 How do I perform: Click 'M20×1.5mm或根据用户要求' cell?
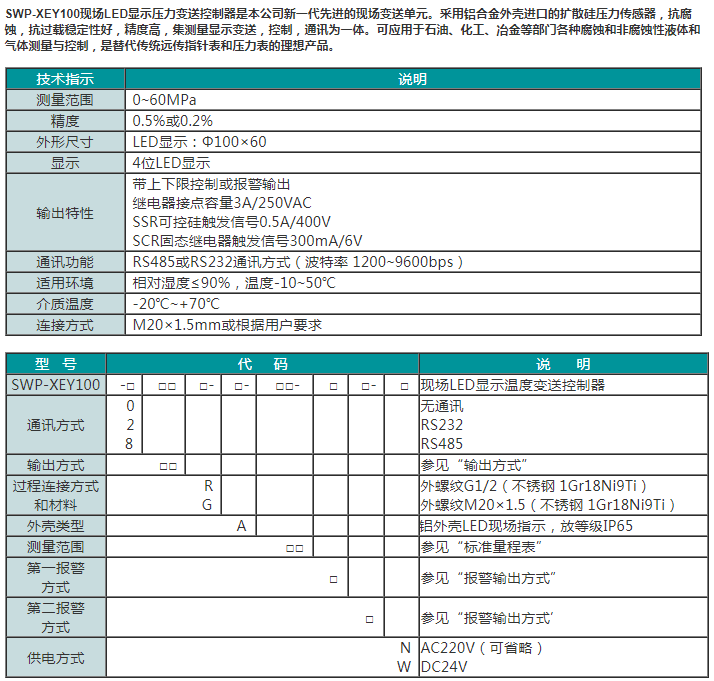pos(413,325)
